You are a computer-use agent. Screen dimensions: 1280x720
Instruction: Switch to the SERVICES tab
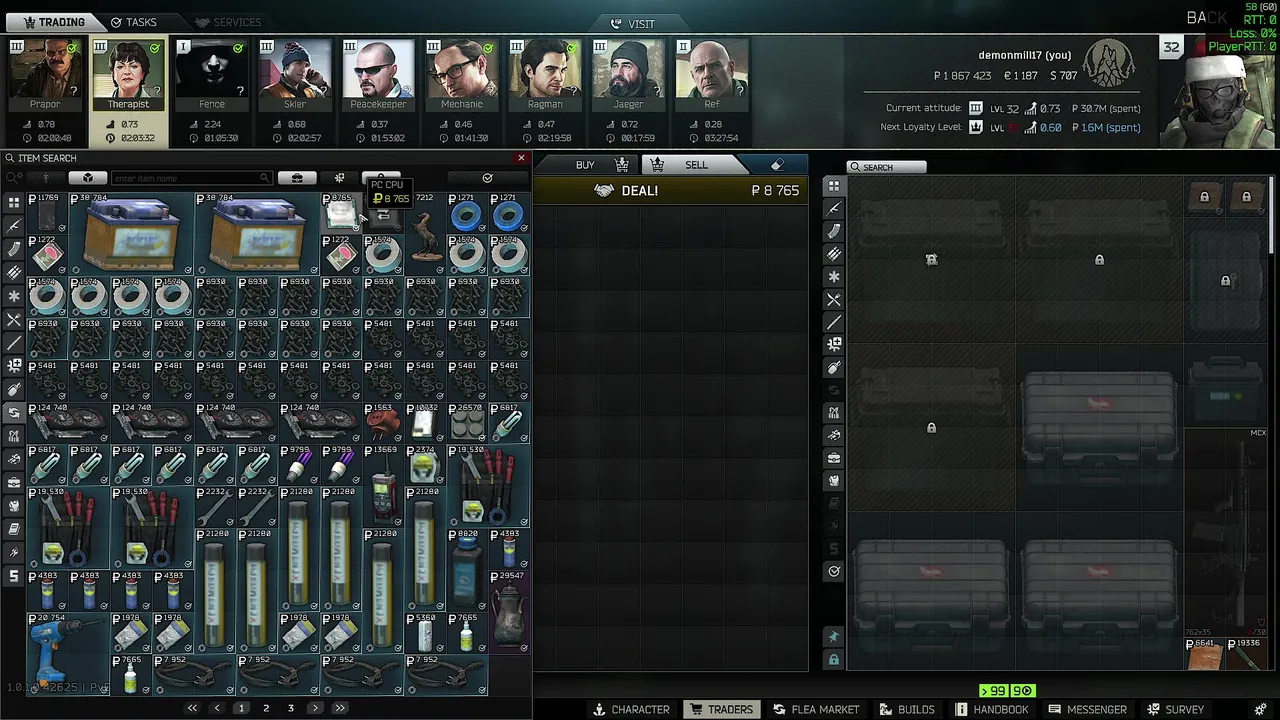coord(228,22)
